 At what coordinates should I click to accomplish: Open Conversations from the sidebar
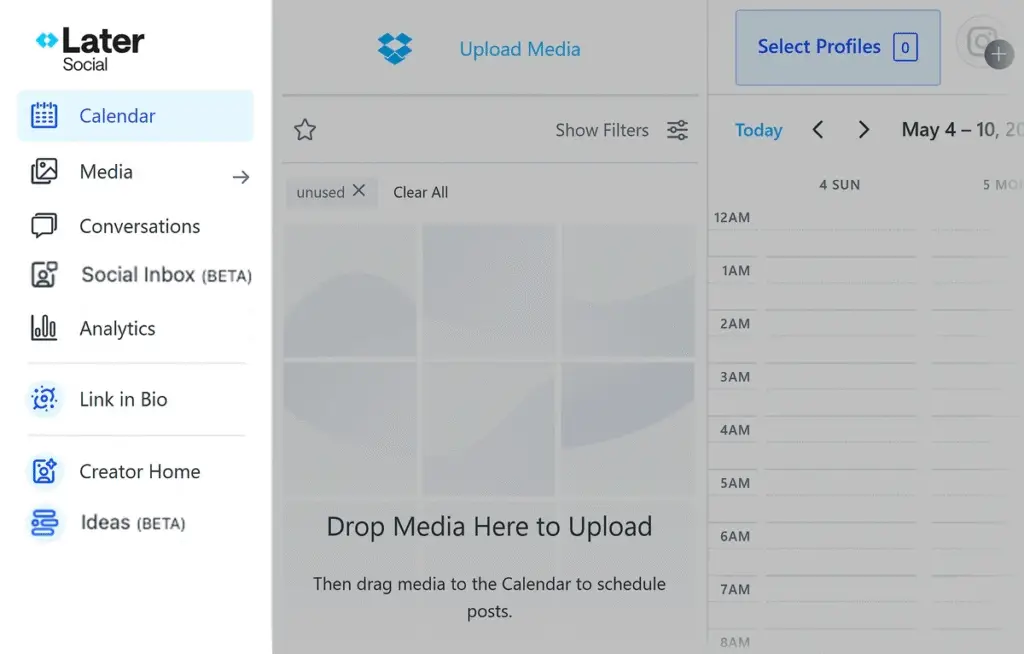[x=140, y=226]
